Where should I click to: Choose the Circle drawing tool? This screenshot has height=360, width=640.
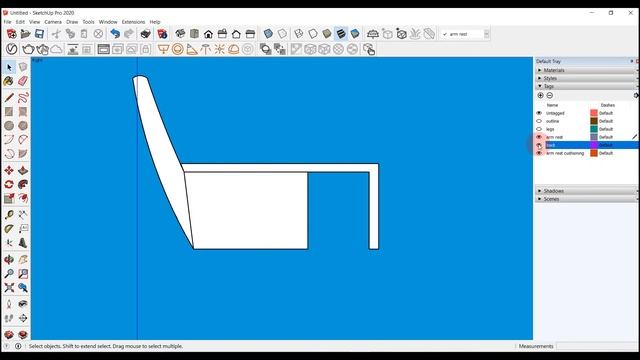pos(9,126)
